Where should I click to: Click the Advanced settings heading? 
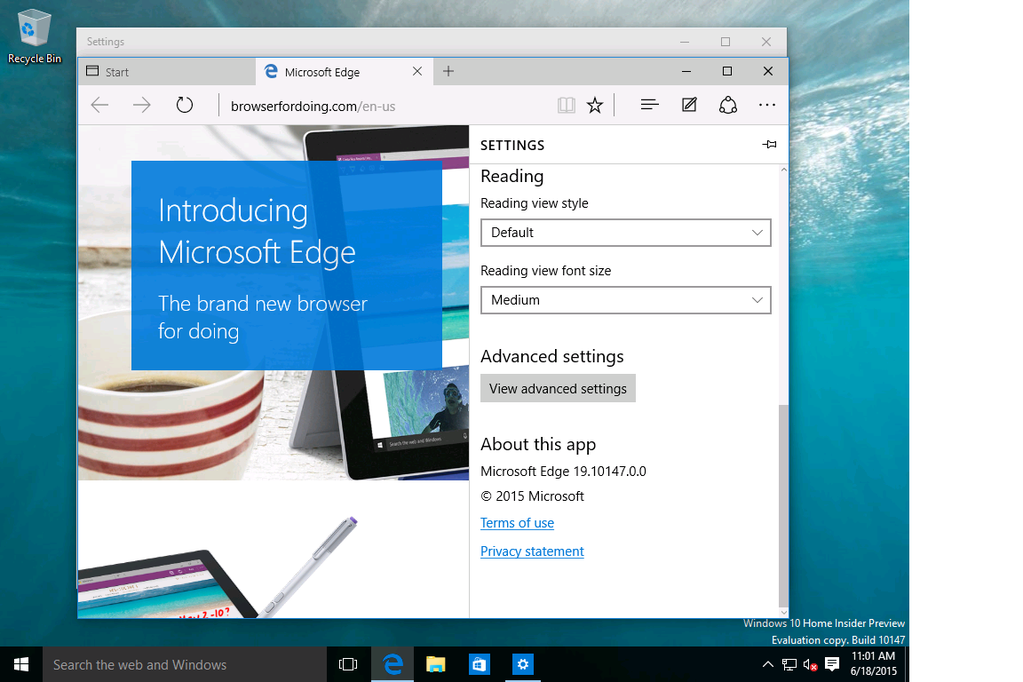tap(552, 356)
